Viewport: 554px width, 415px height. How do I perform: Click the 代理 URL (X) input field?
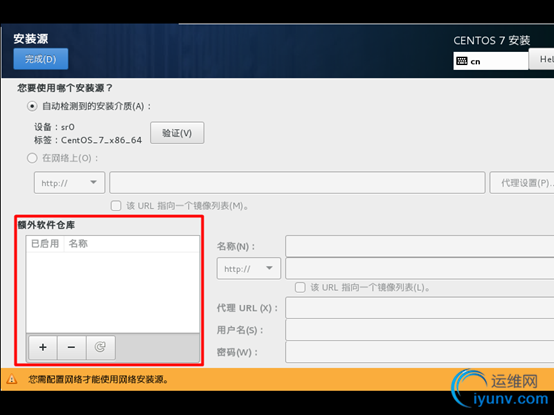pos(419,308)
